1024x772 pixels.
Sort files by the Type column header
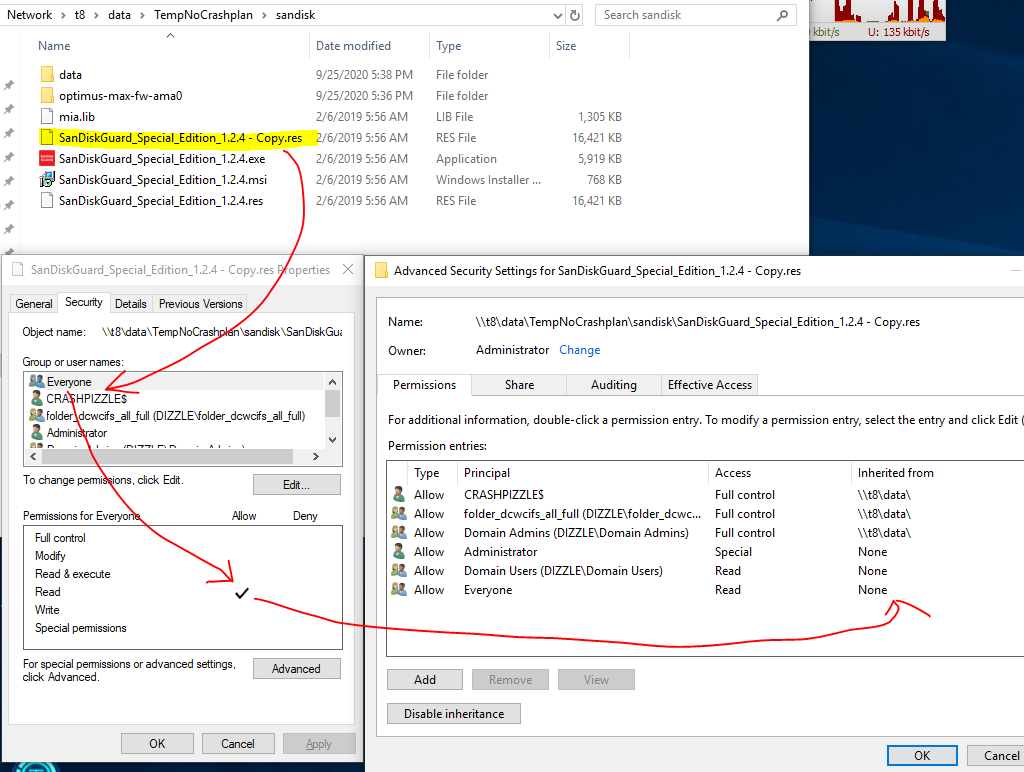pos(489,46)
